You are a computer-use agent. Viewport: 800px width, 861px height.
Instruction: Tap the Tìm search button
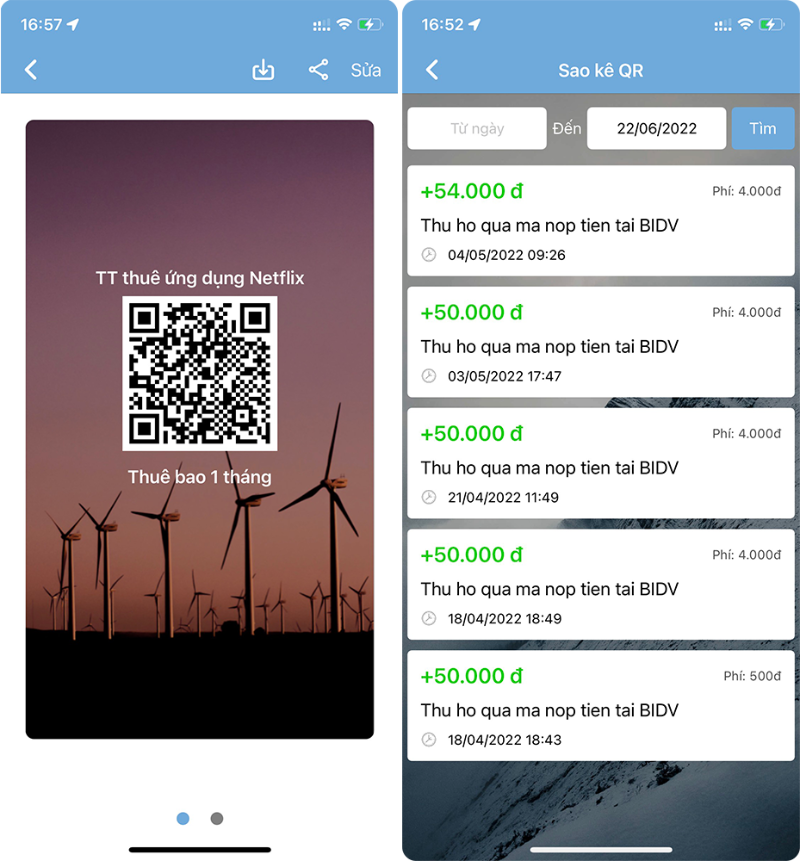click(763, 128)
